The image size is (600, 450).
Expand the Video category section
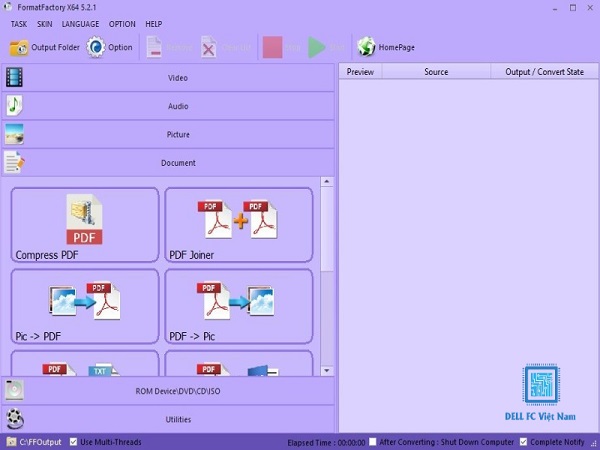[x=168, y=78]
